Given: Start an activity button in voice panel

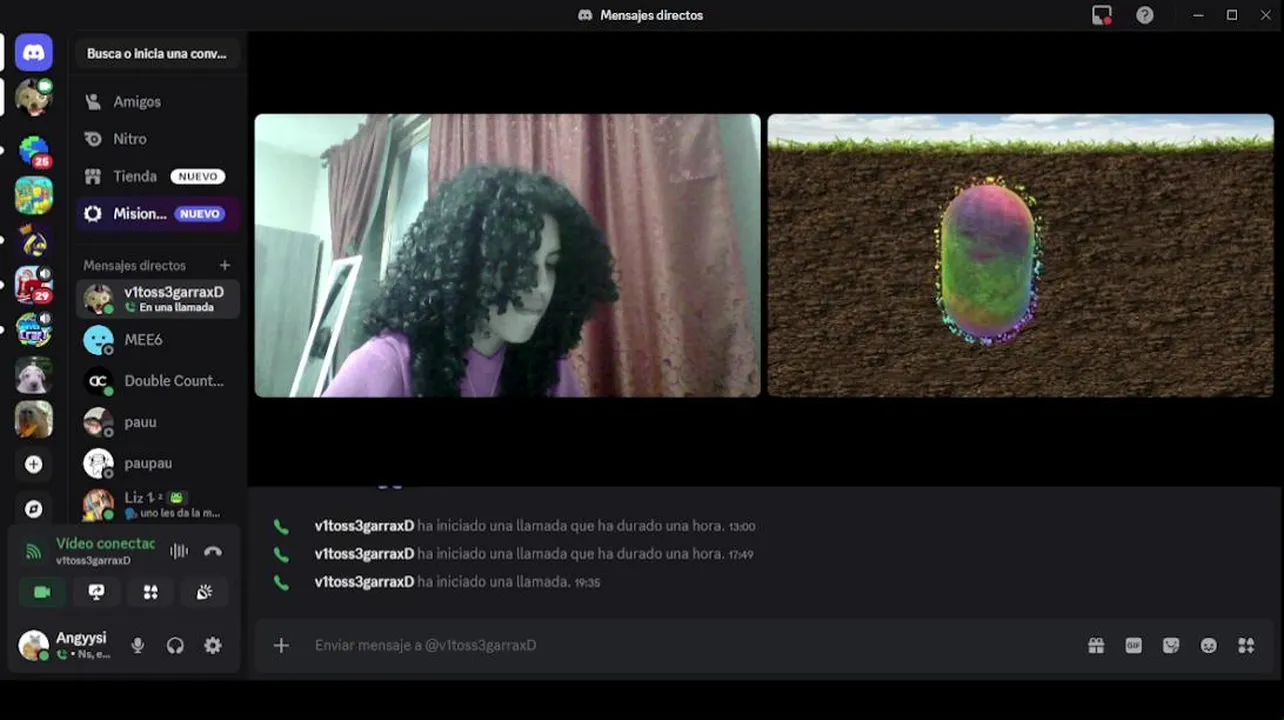Looking at the screenshot, I should 150,592.
